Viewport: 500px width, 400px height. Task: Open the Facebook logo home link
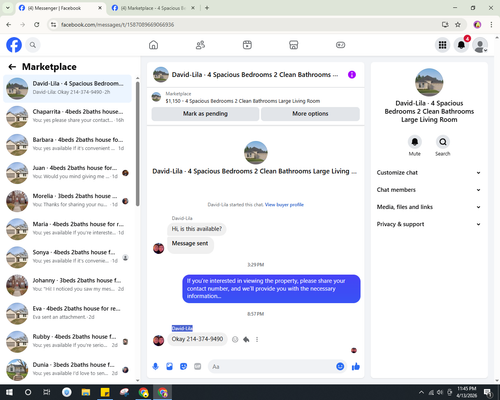(14, 45)
